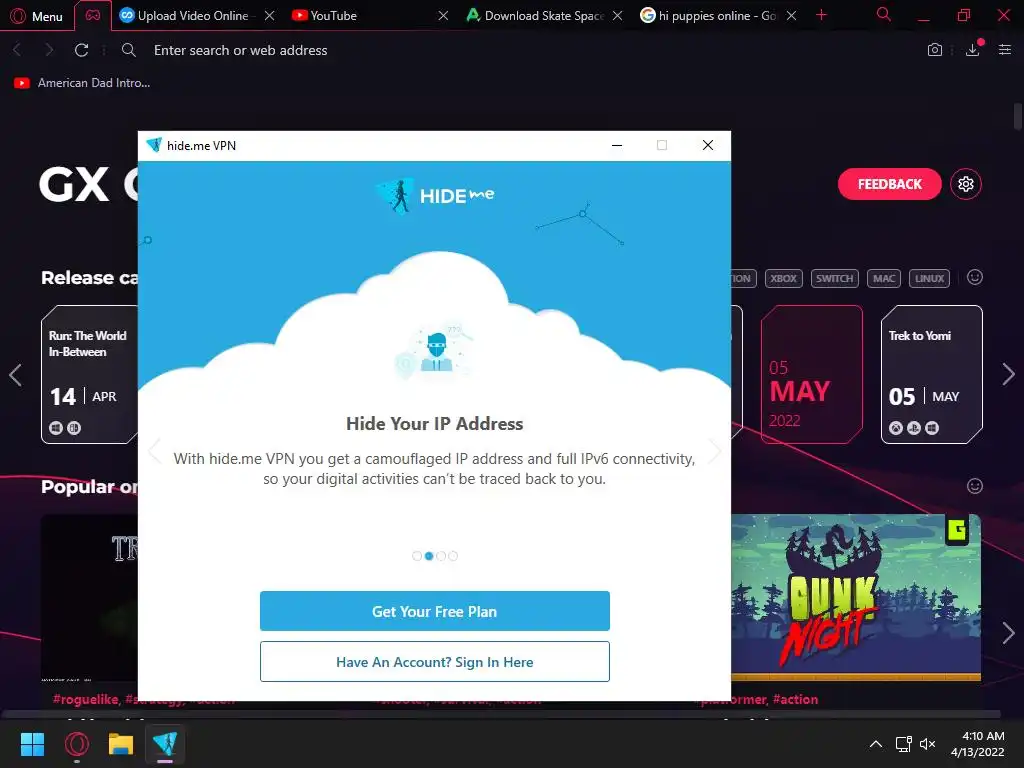Close the hide.me VPN window
This screenshot has height=768, width=1024.
coord(708,145)
